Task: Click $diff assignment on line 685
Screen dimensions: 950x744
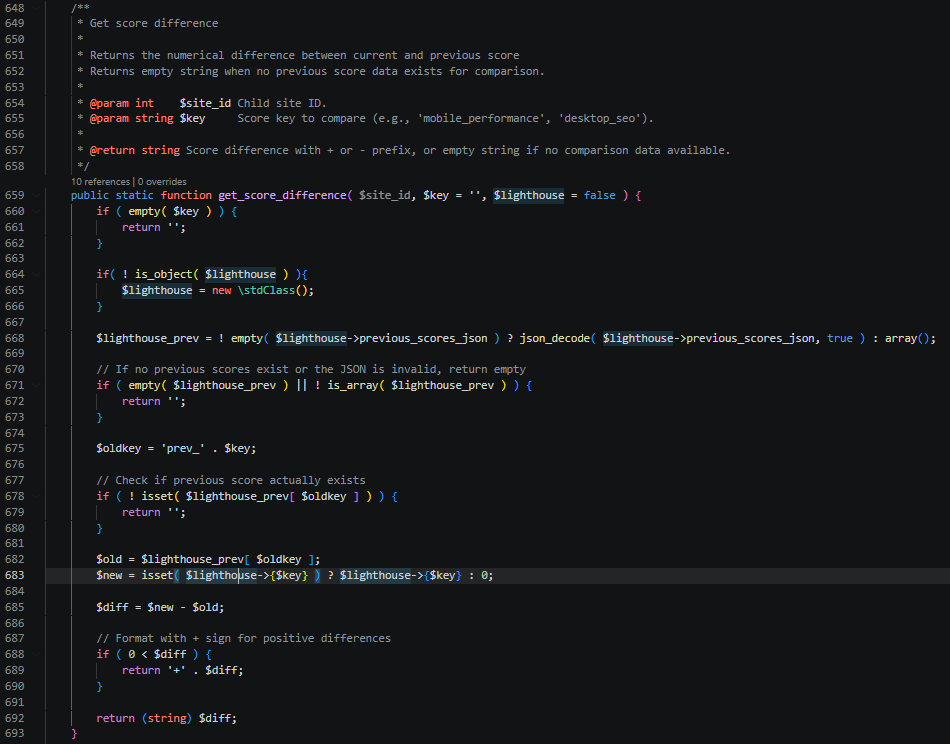Action: pos(112,607)
